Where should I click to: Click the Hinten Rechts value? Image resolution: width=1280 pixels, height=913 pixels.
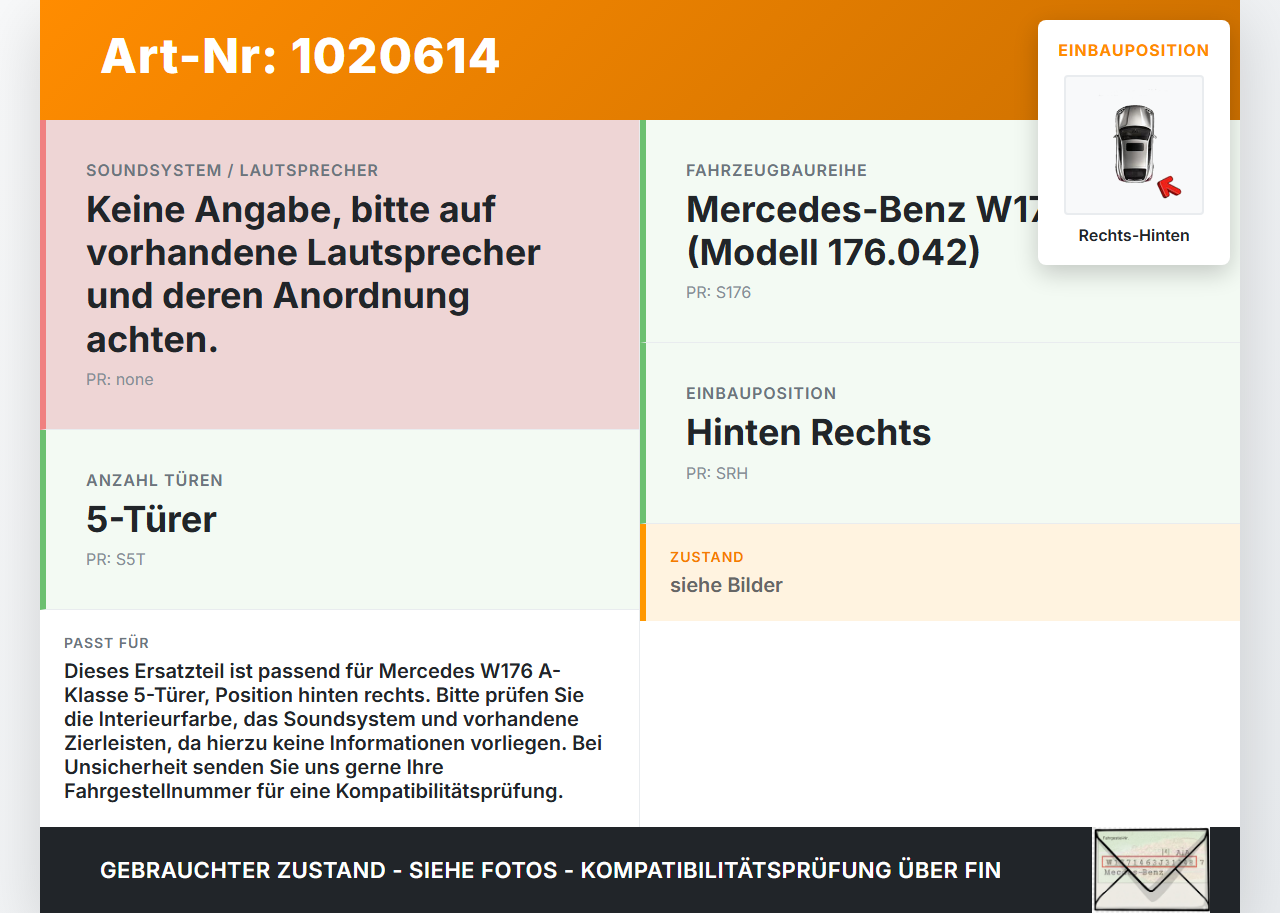[x=808, y=432]
